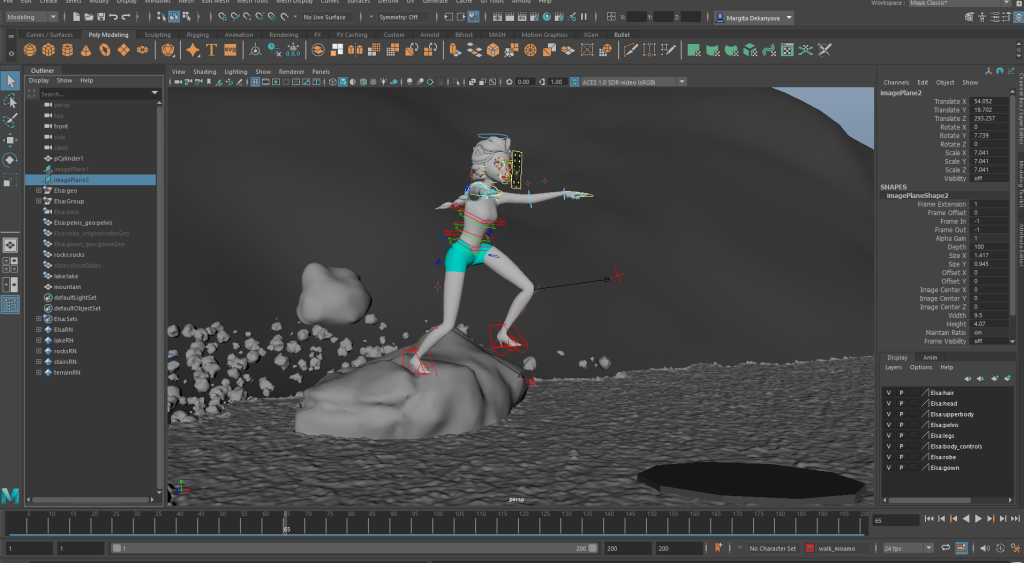This screenshot has height=563, width=1024.
Task: Open the Renderer menu in viewport panel
Action: [x=291, y=72]
